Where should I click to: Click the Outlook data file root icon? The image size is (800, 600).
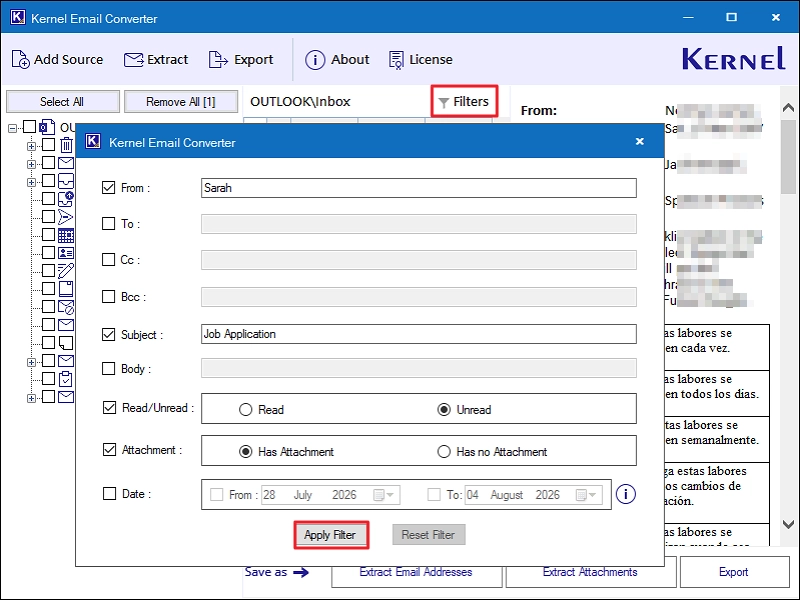(x=47, y=127)
